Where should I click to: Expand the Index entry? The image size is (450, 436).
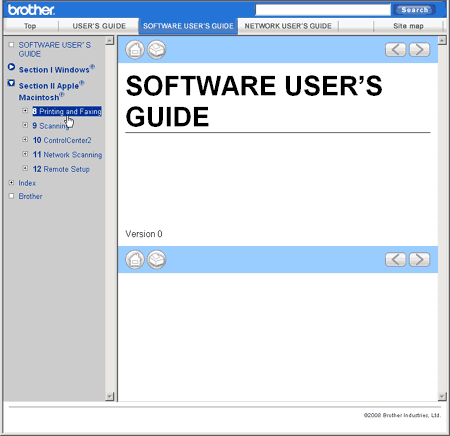pyautogui.click(x=11, y=183)
